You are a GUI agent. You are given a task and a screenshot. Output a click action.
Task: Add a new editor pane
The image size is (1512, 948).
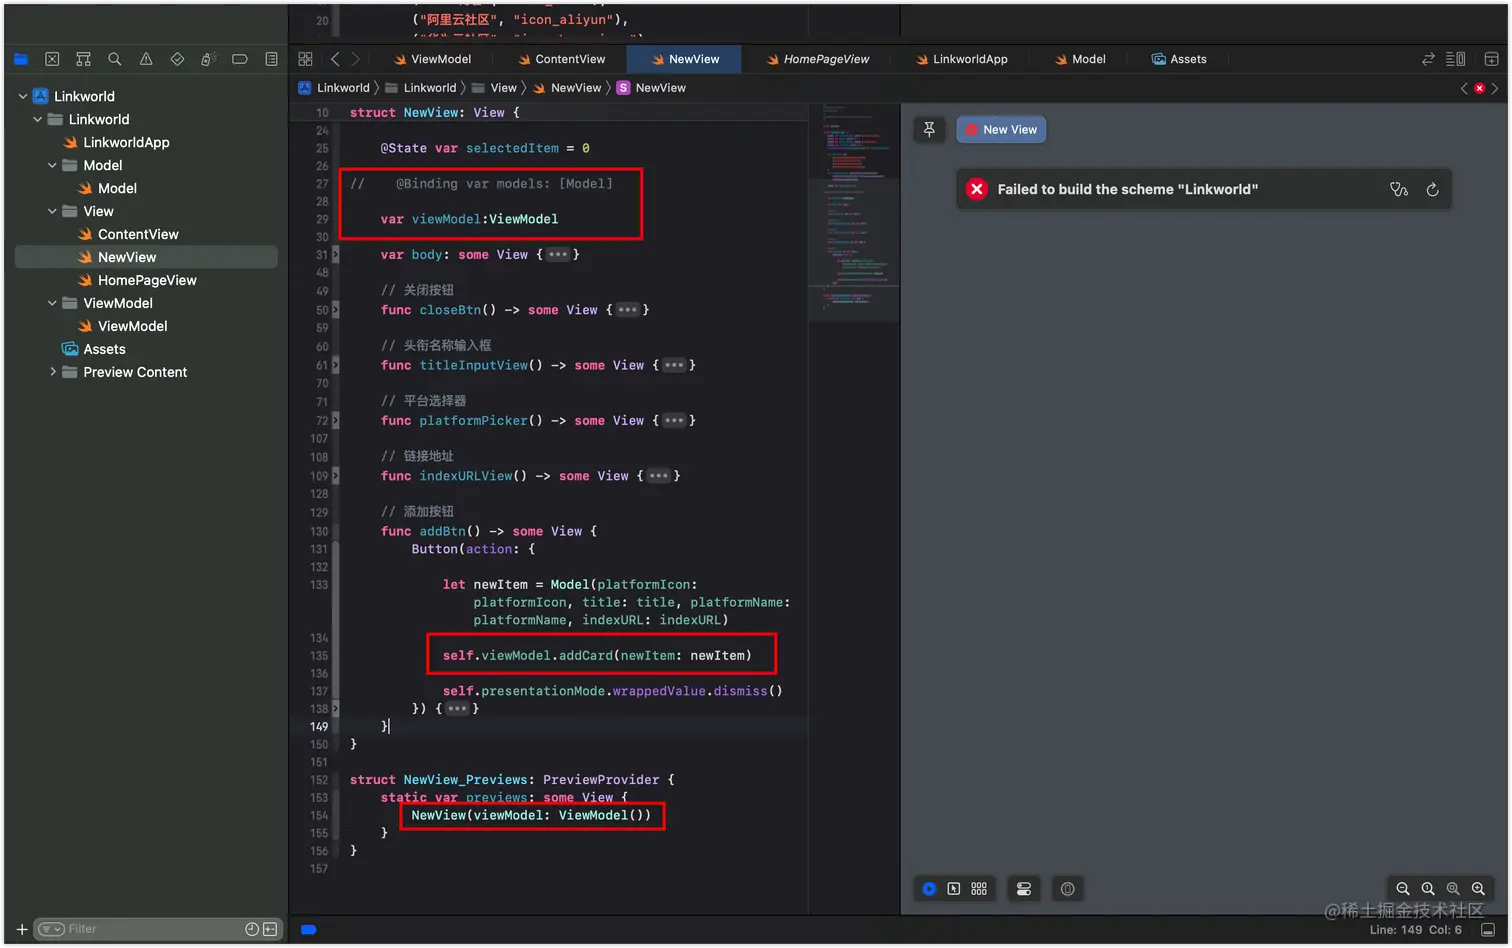(x=1491, y=59)
